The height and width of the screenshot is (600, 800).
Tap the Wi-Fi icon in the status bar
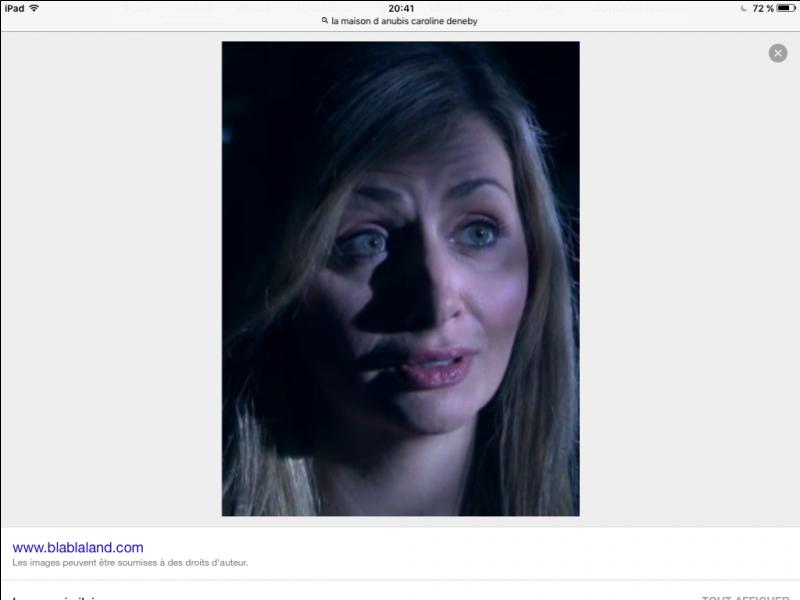(34, 8)
